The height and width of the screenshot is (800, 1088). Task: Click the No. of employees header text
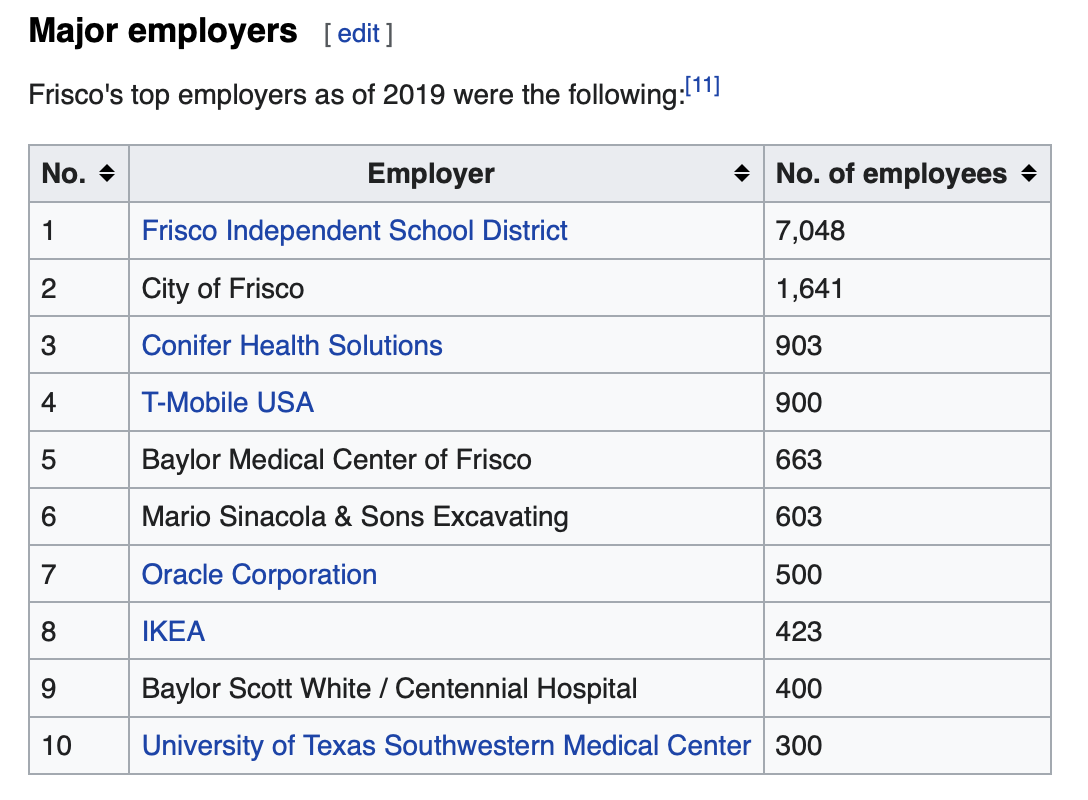891,173
